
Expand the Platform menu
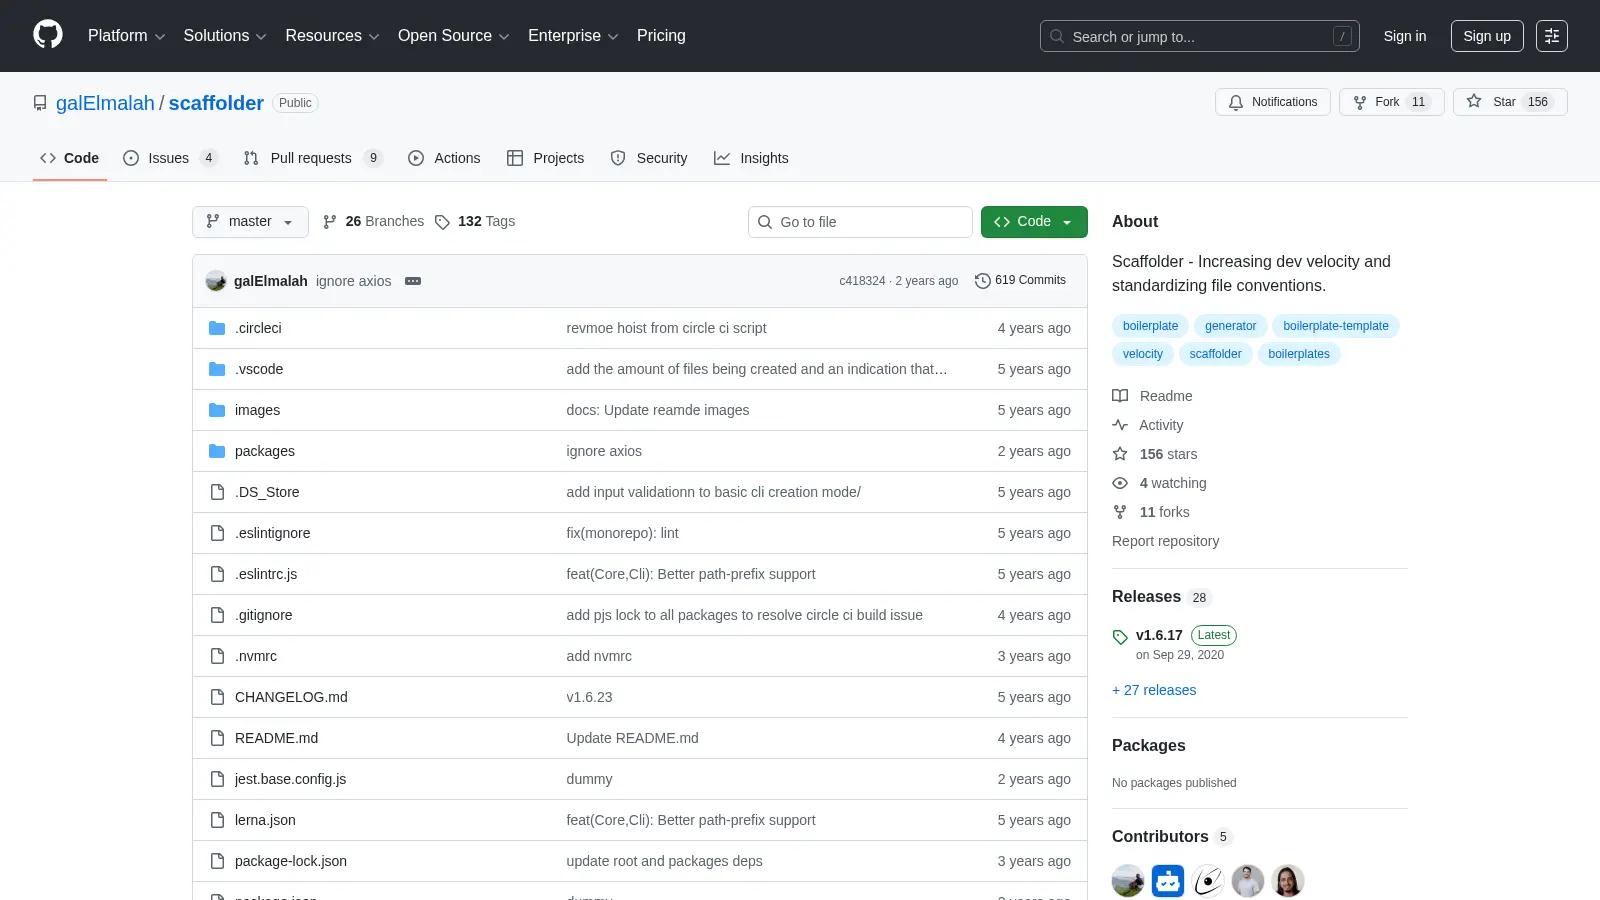point(126,36)
